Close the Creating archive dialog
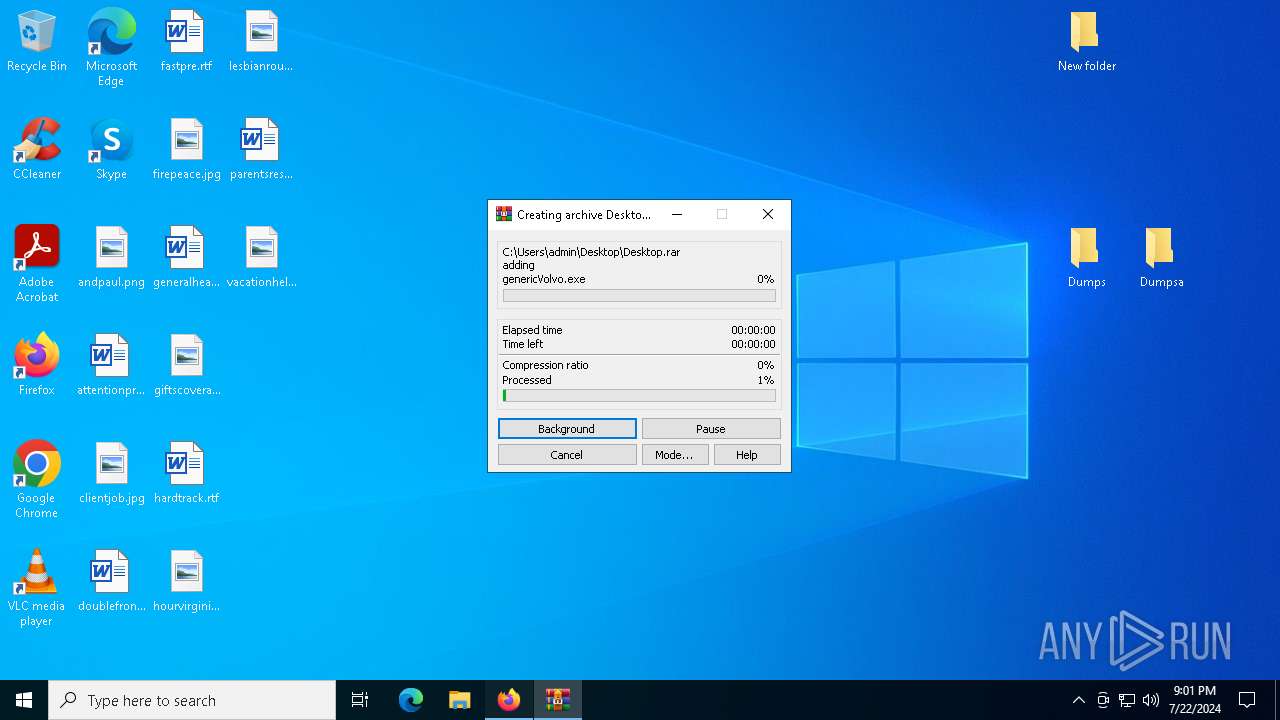Viewport: 1280px width, 720px height. (768, 214)
